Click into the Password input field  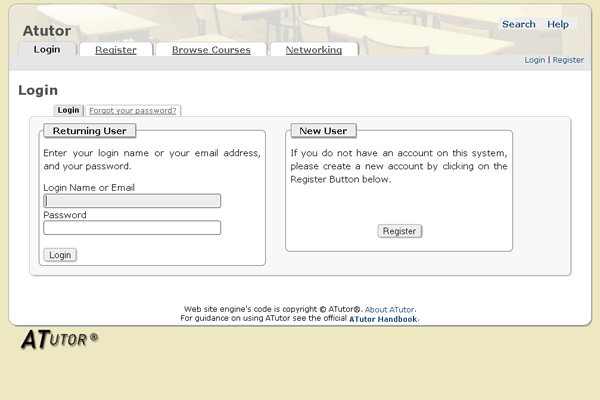[x=132, y=228]
